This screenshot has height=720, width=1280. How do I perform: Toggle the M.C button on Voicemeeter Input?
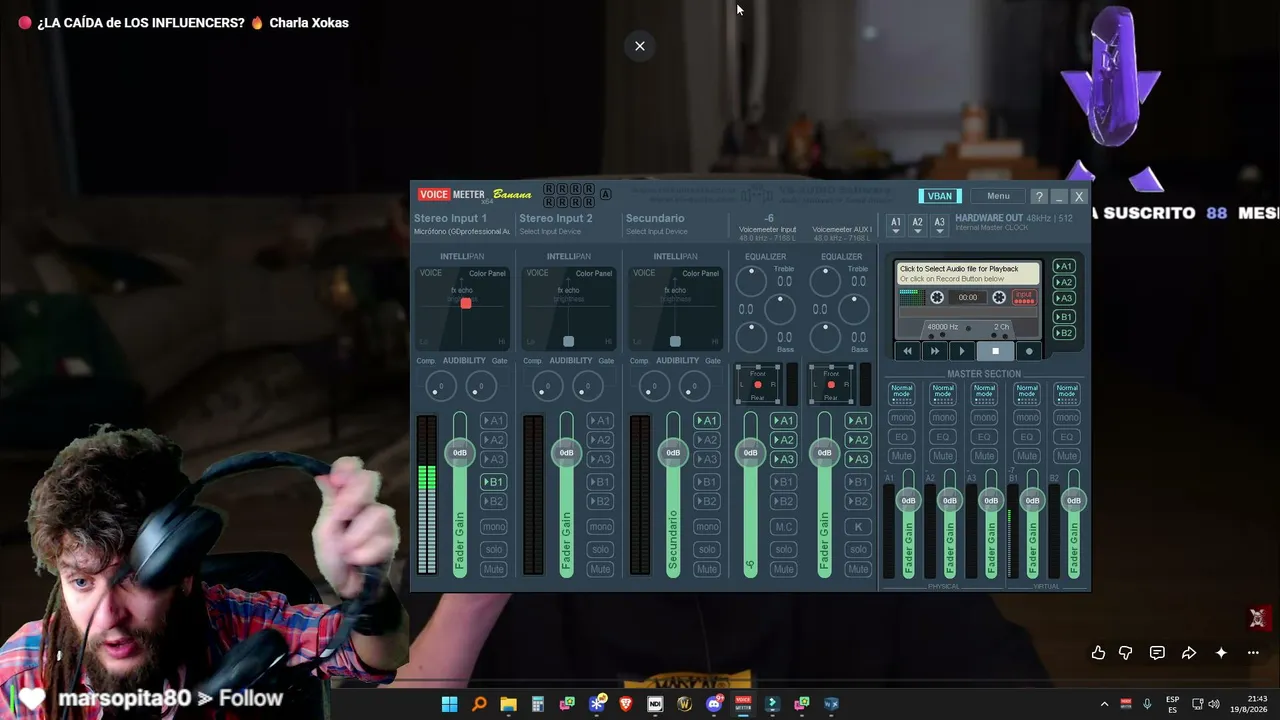[783, 527]
